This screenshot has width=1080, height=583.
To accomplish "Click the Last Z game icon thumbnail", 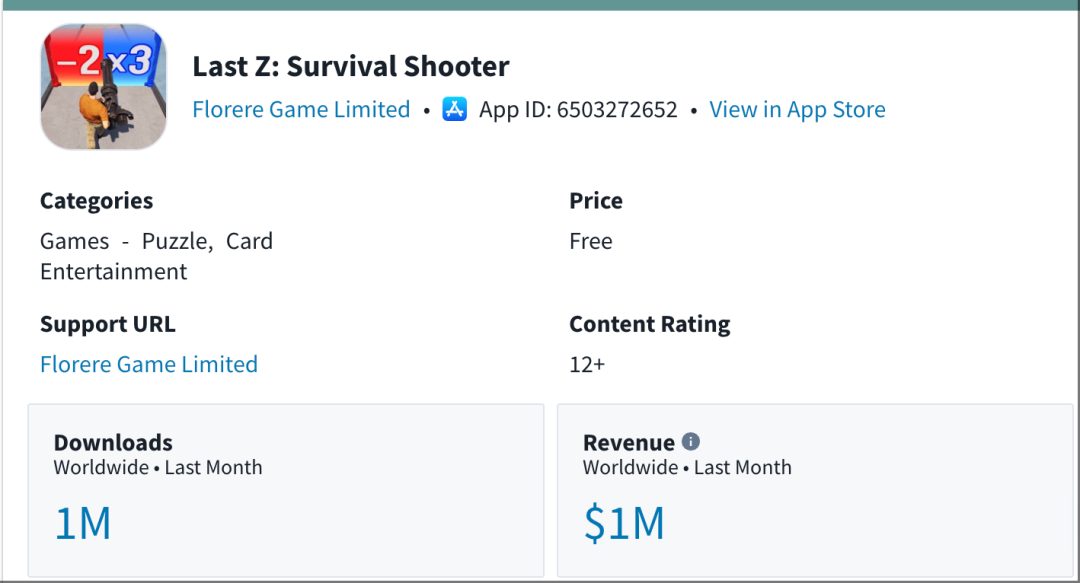I will coord(103,87).
